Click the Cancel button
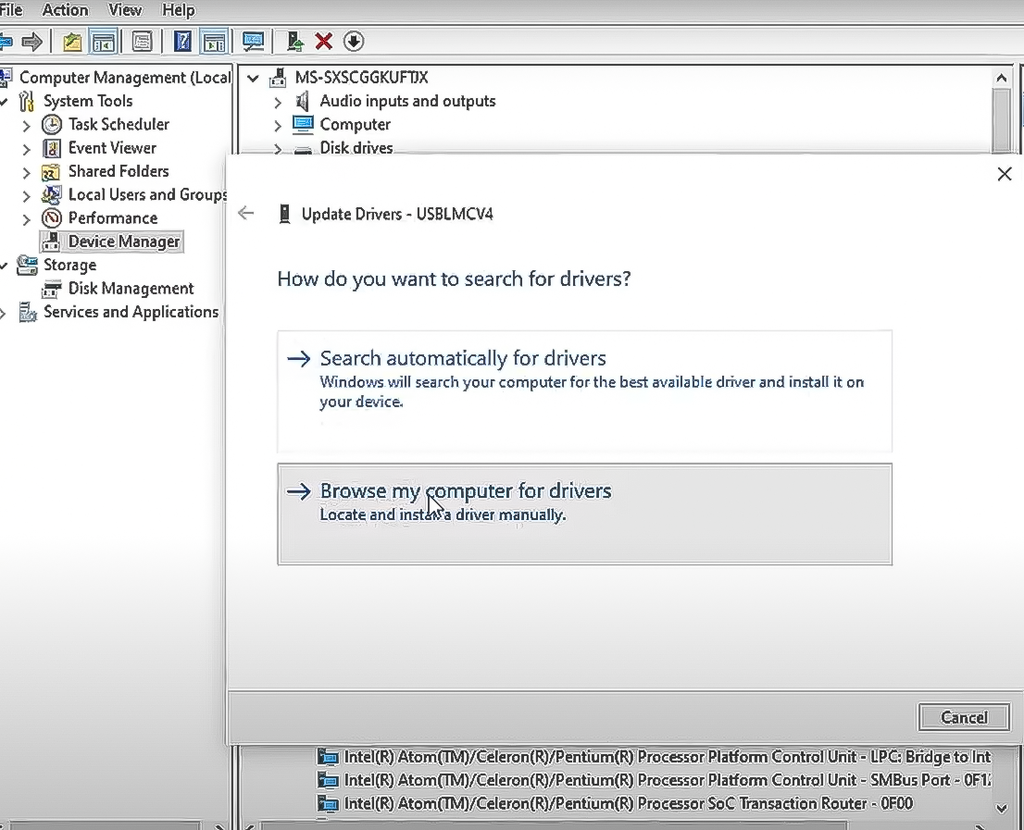Image resolution: width=1024 pixels, height=830 pixels. coord(963,717)
